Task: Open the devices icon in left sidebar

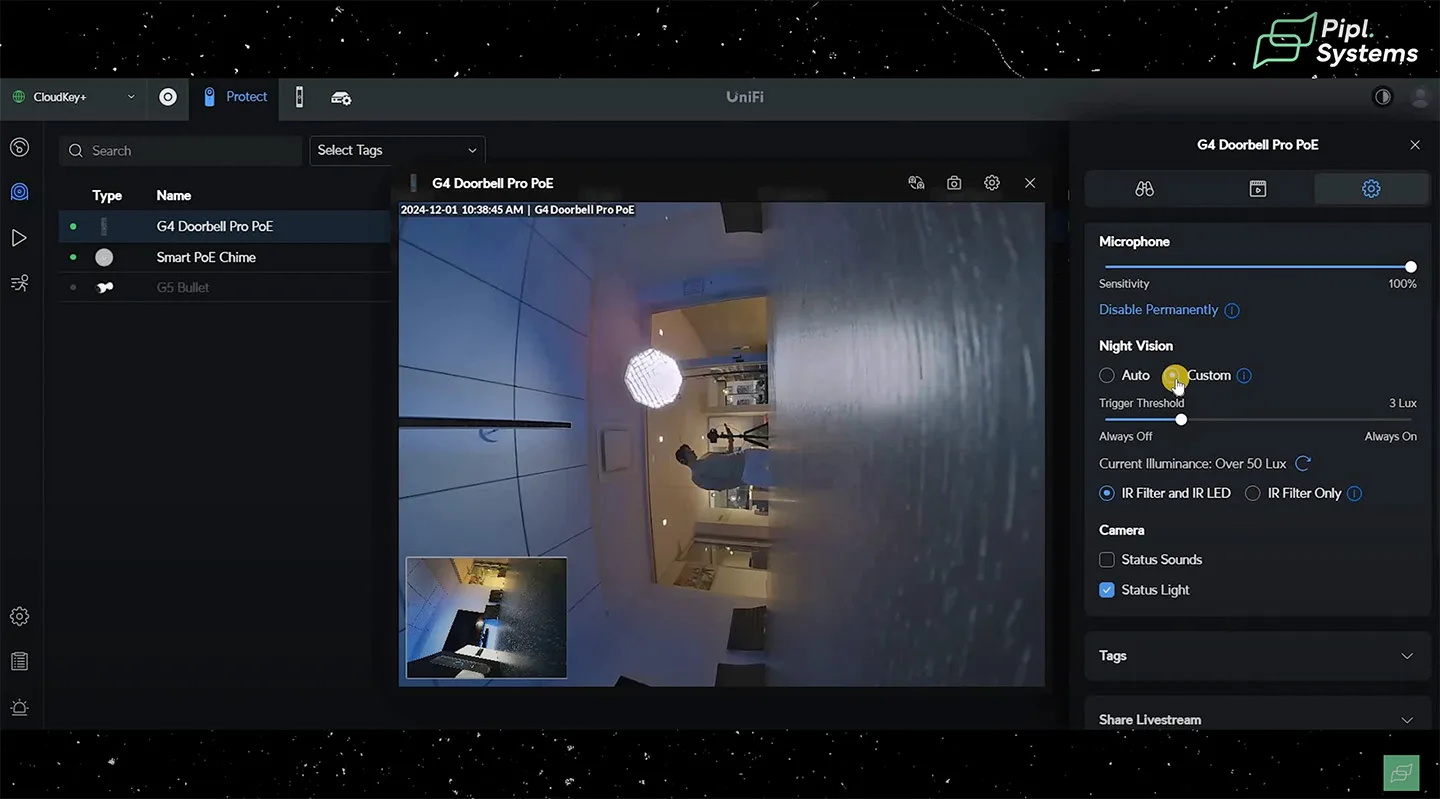Action: click(19, 192)
